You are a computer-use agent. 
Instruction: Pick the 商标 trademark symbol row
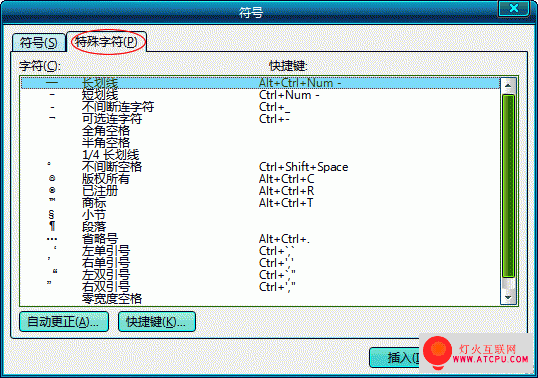point(260,203)
